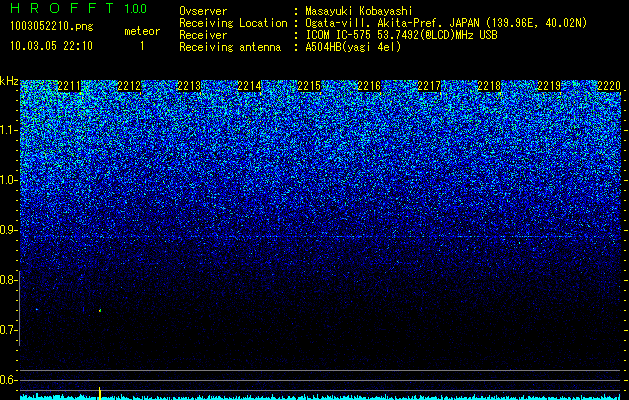Click the 2213 time marker

[x=189, y=86]
